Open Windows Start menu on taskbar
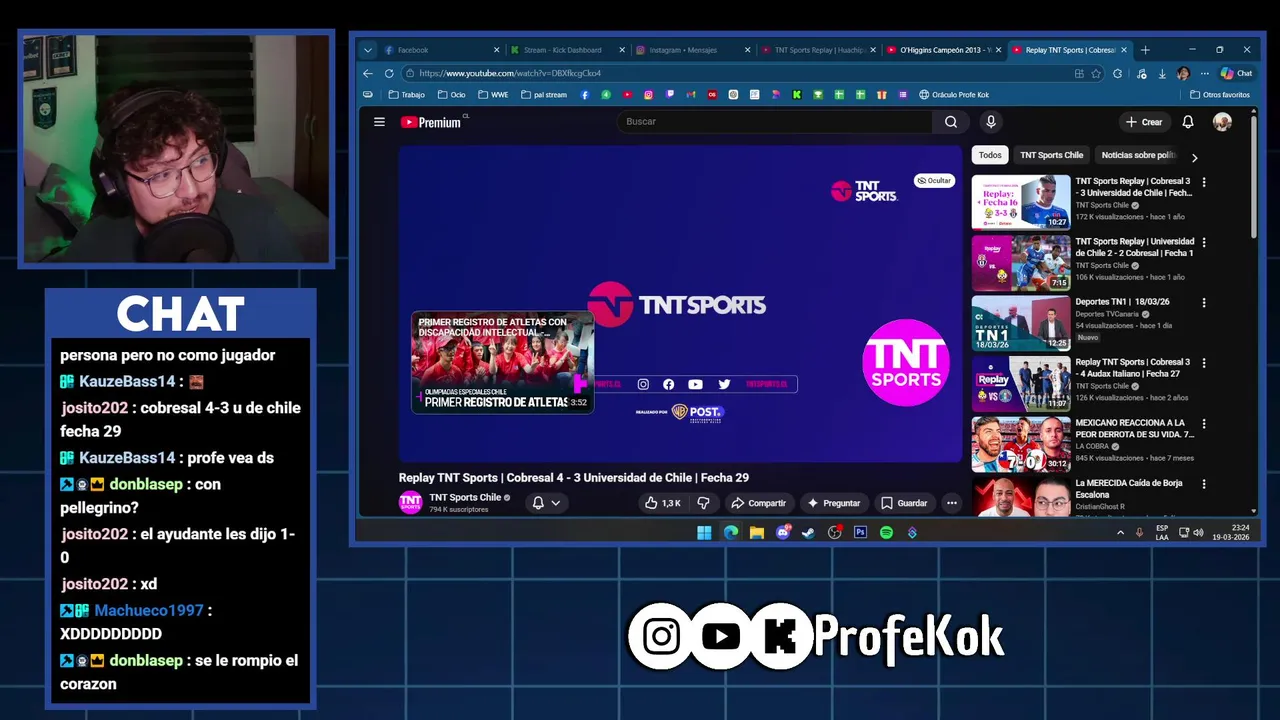The width and height of the screenshot is (1280, 720). point(704,533)
